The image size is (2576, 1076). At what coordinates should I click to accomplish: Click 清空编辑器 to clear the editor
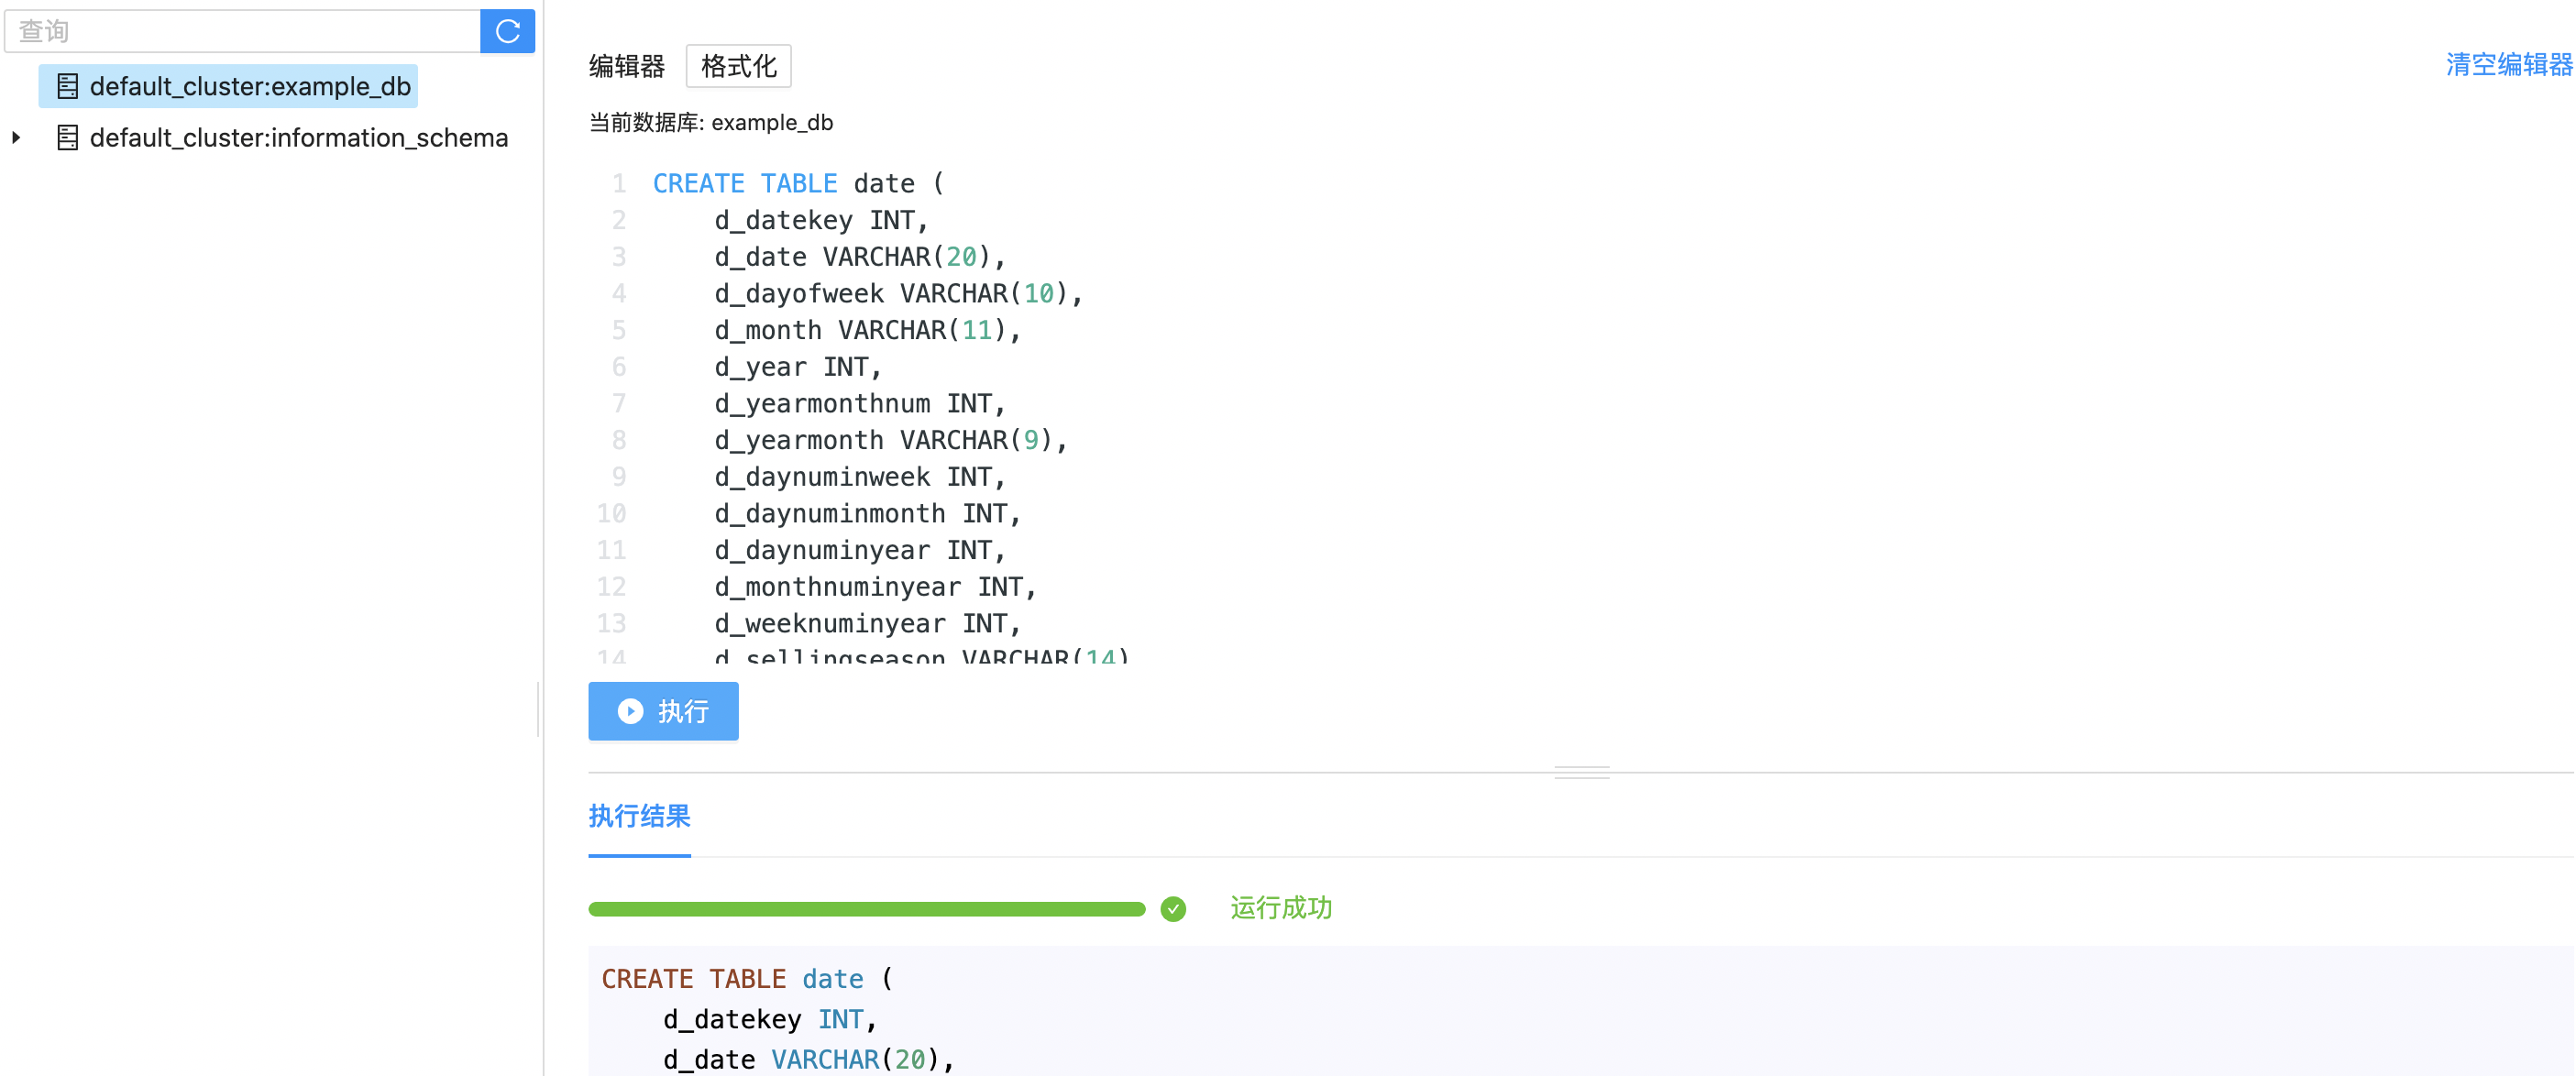pos(2508,65)
